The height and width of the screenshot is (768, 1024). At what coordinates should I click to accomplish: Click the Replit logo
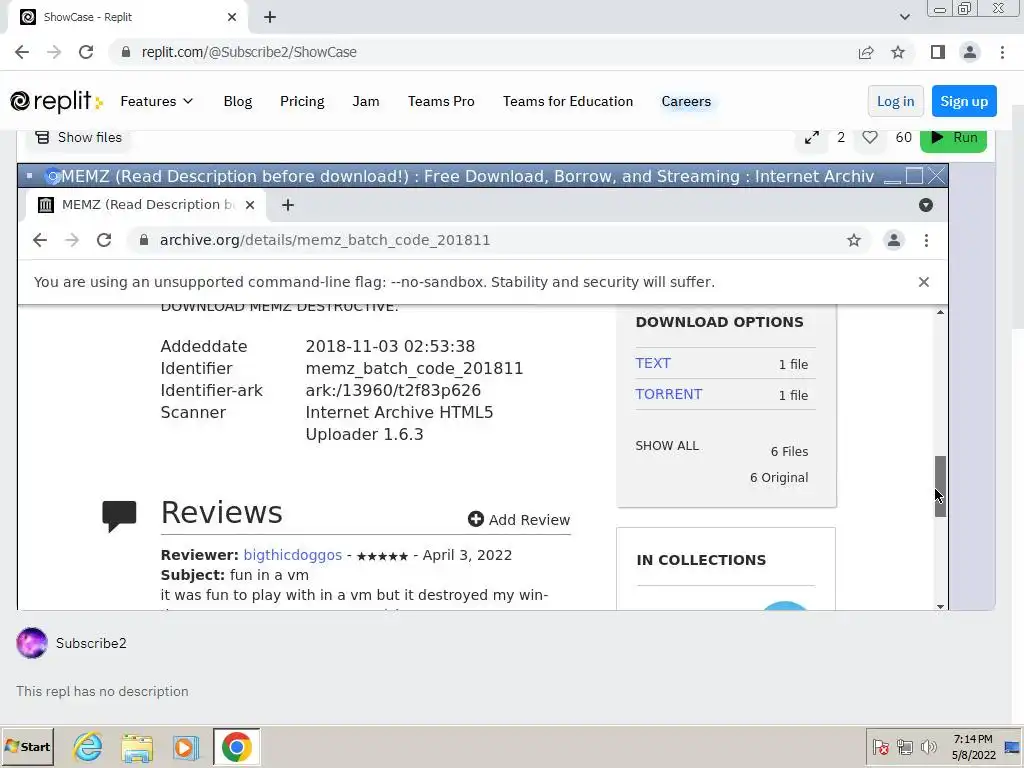tap(57, 101)
